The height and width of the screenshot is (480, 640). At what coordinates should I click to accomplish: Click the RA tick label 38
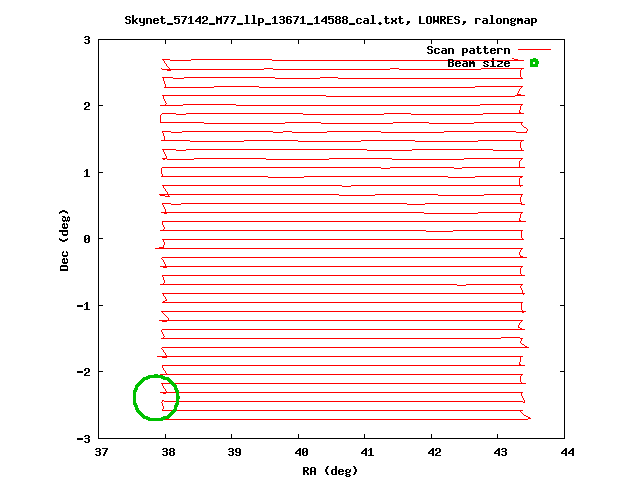point(168,452)
